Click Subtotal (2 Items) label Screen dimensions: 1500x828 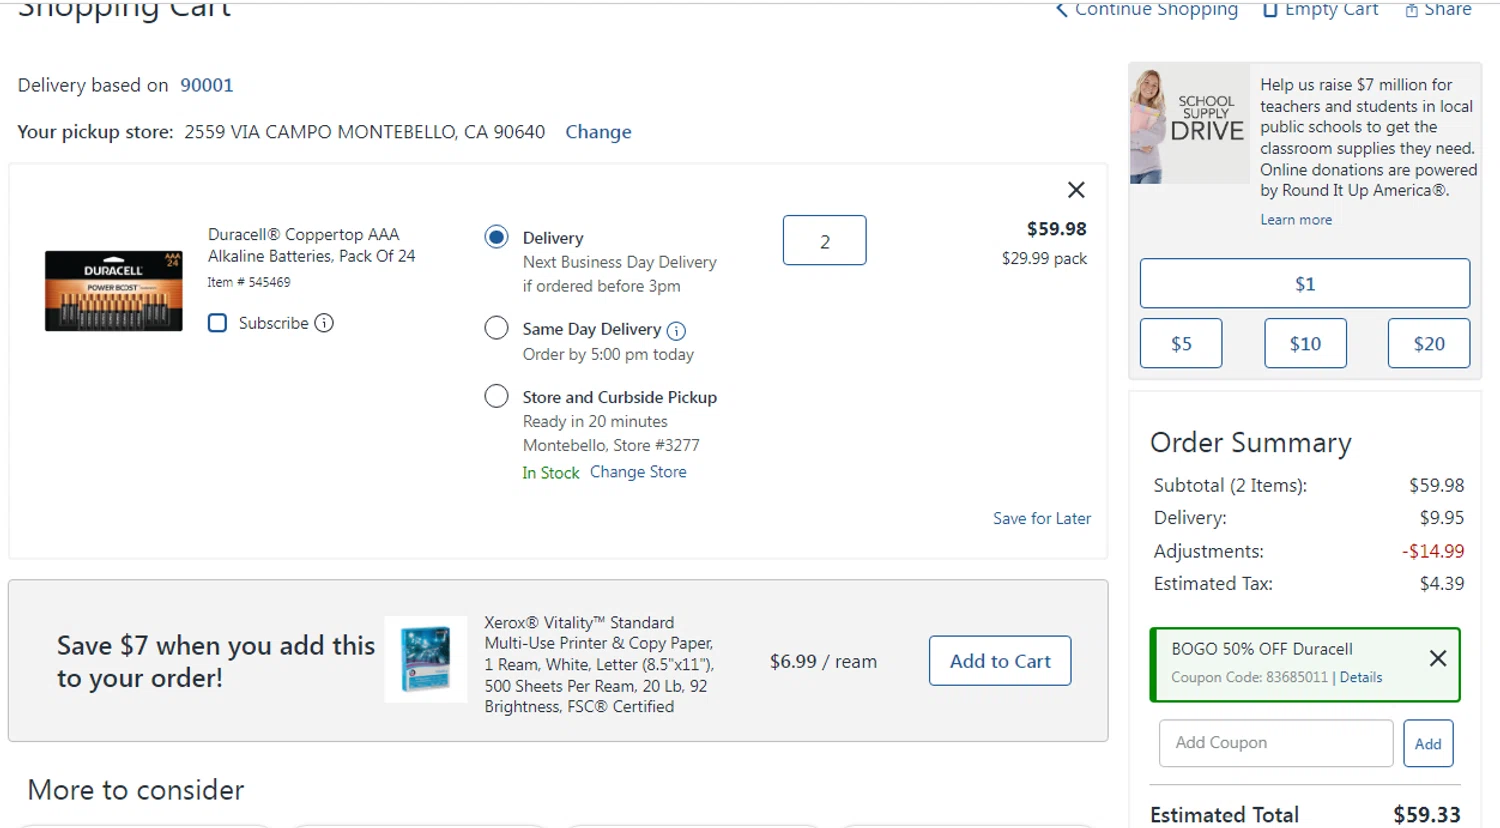(1230, 485)
